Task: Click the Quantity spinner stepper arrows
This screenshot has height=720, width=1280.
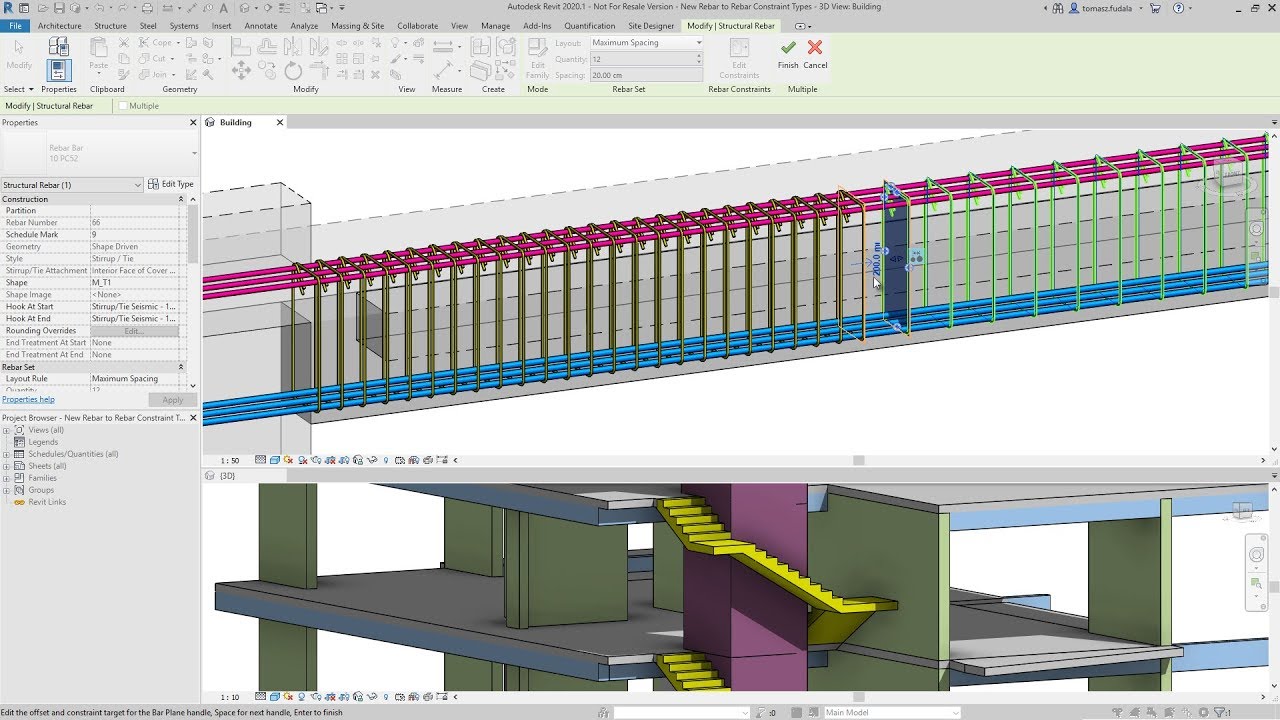Action: (699, 57)
